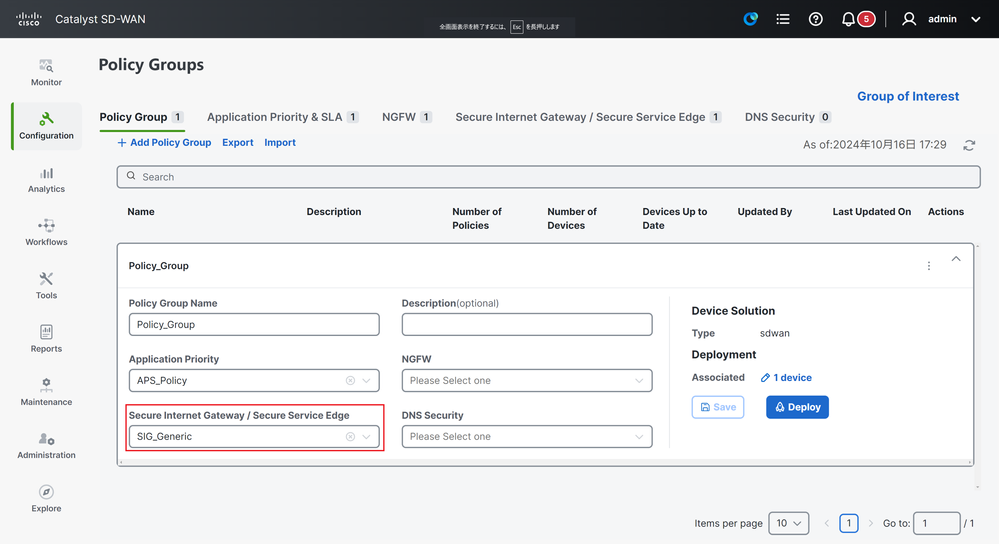The height and width of the screenshot is (544, 999).
Task: Click the Deploy button
Action: [x=797, y=407]
